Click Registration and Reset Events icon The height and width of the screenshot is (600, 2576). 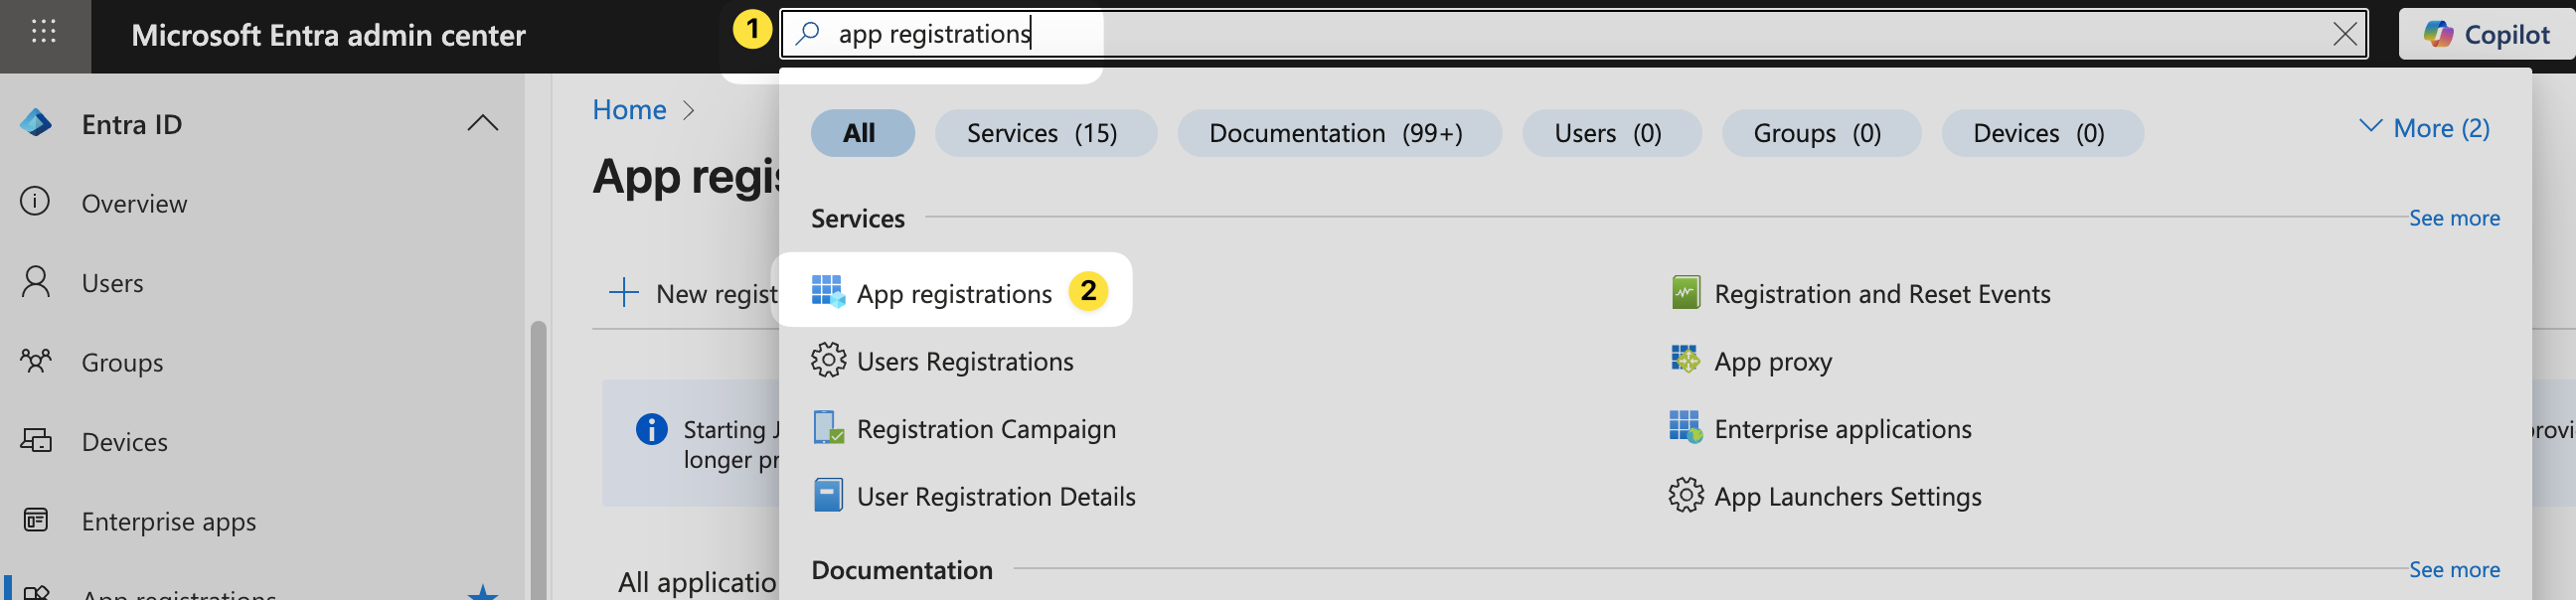pyautogui.click(x=1685, y=293)
